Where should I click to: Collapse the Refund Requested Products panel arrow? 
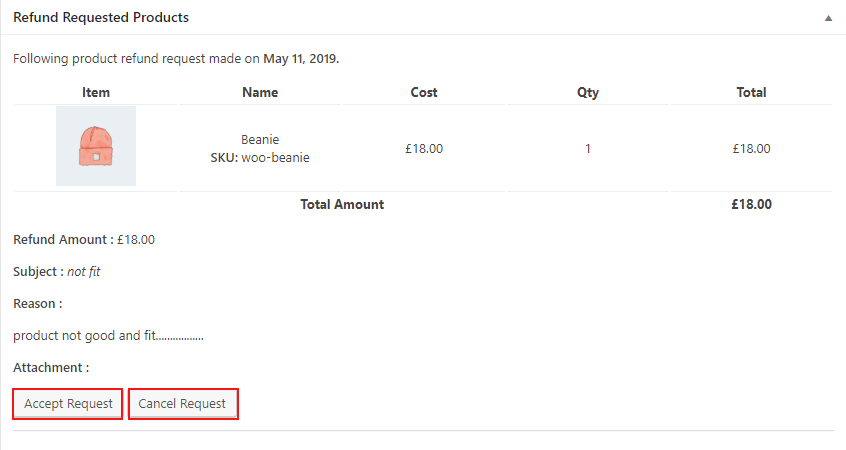click(x=828, y=18)
